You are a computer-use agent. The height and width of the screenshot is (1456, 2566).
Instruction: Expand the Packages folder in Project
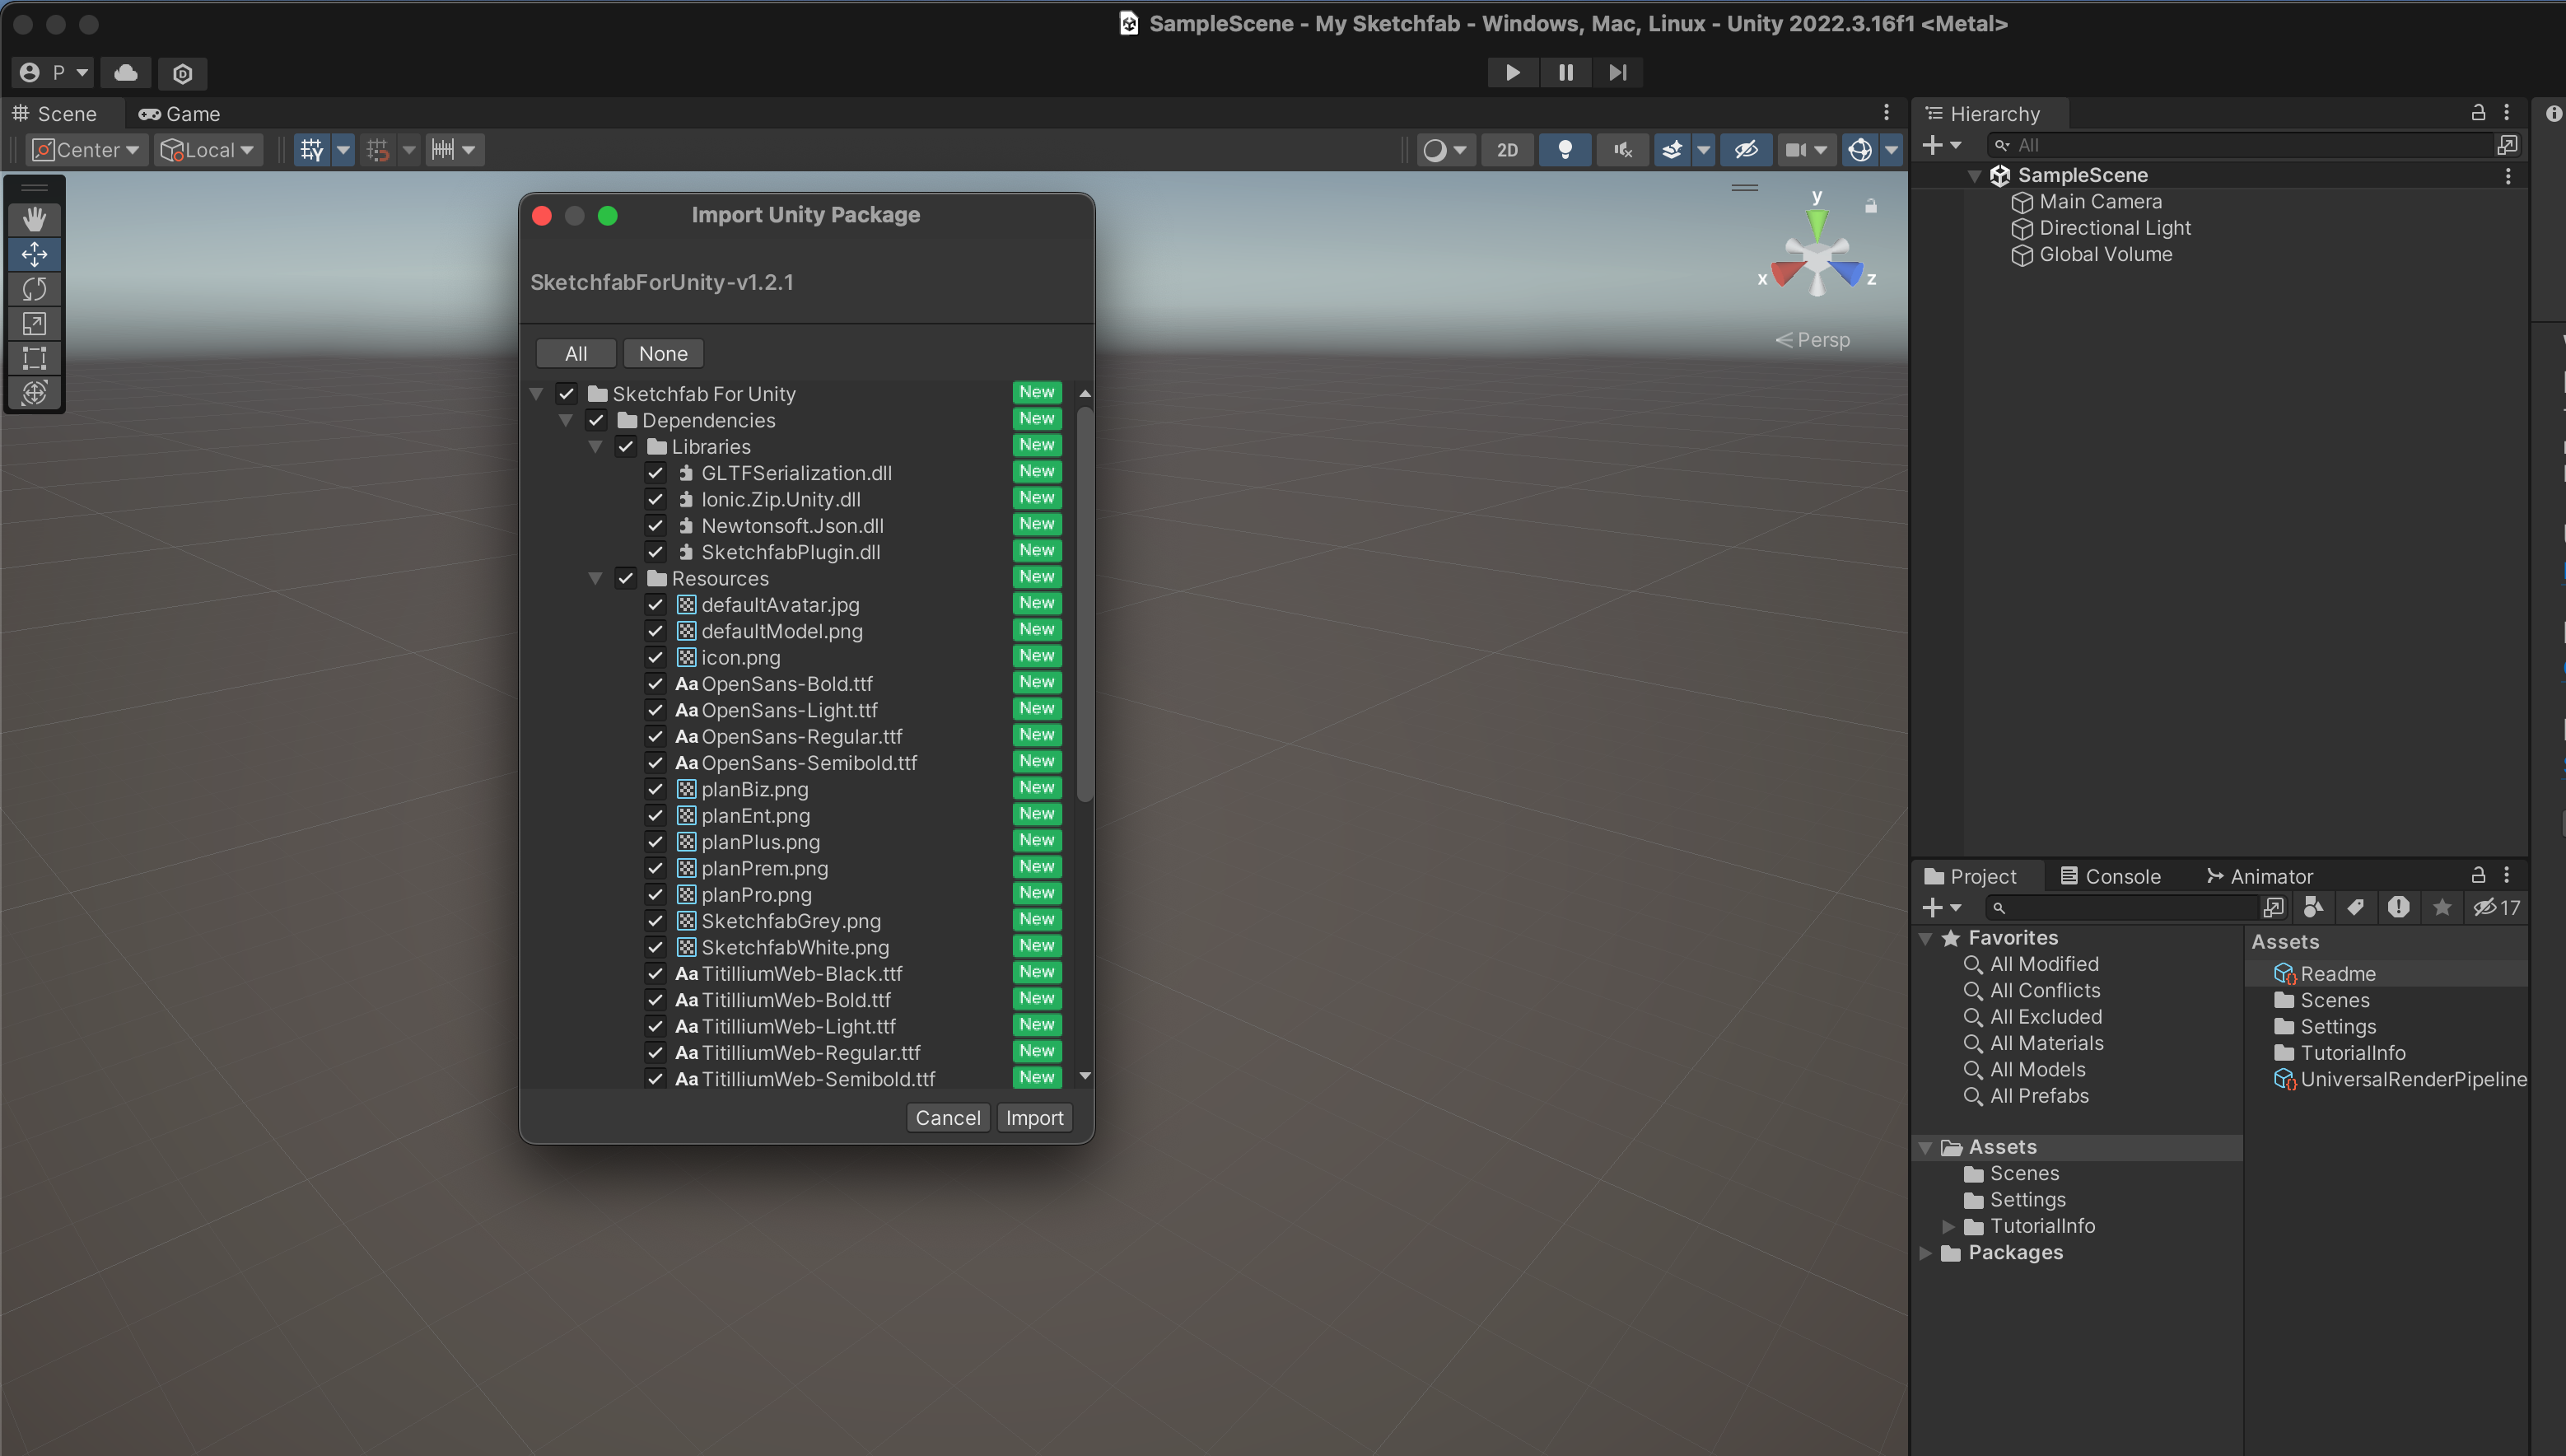[x=1925, y=1253]
